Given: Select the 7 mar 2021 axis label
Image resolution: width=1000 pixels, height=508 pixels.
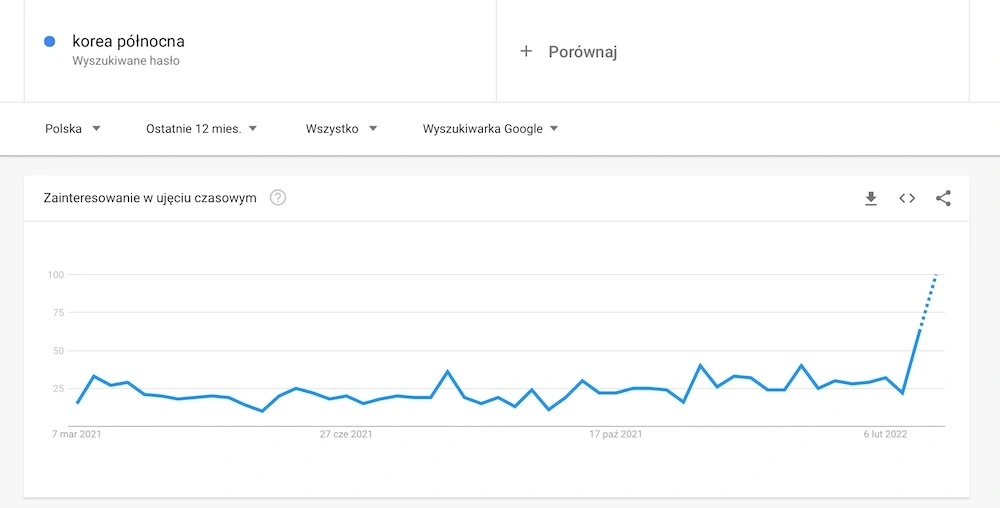Looking at the screenshot, I should 77,434.
